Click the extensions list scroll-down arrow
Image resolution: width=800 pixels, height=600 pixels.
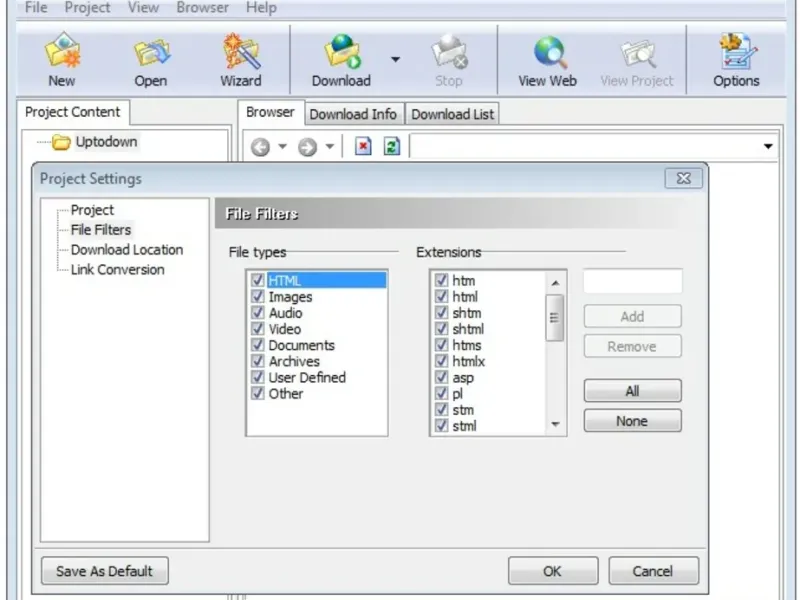click(555, 424)
